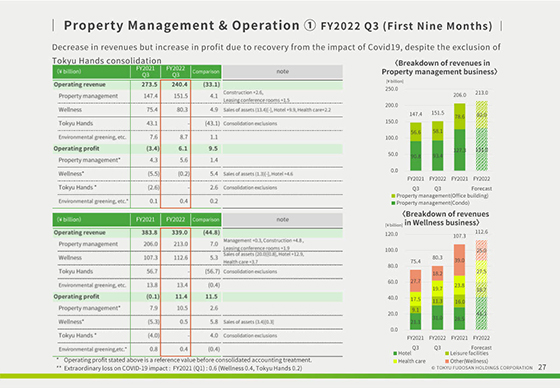
Task: Select the 7.6 Environmental greening cell
Action: tap(153, 137)
